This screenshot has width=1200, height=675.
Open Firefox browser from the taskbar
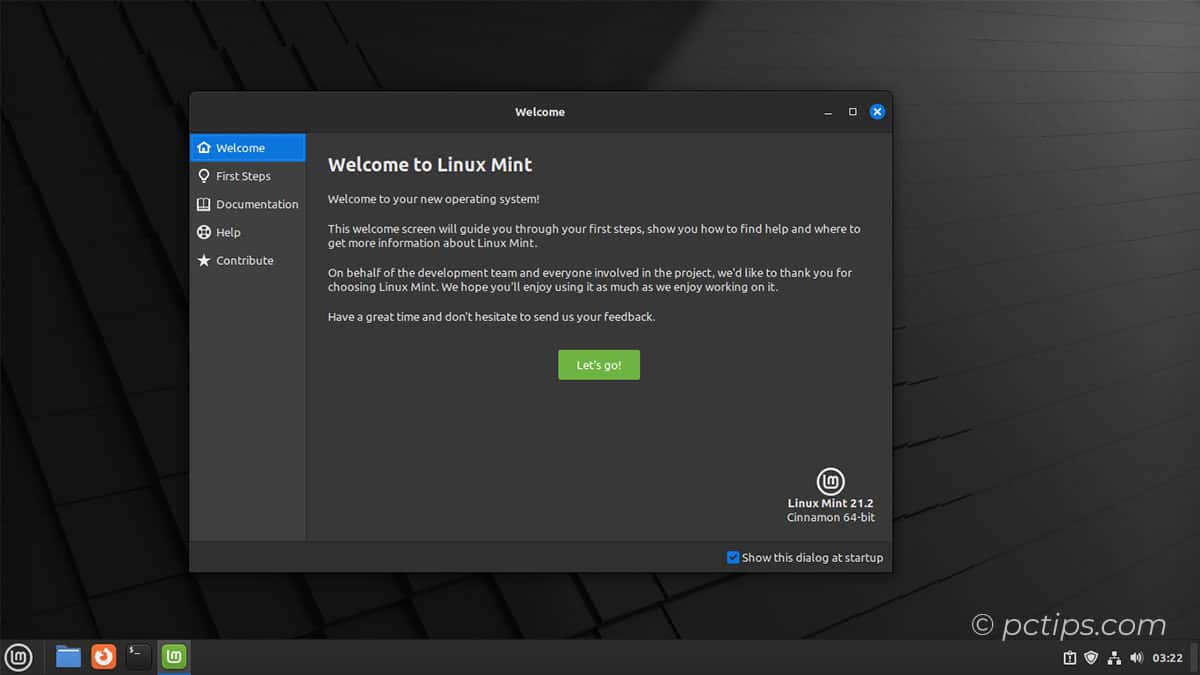(x=103, y=657)
